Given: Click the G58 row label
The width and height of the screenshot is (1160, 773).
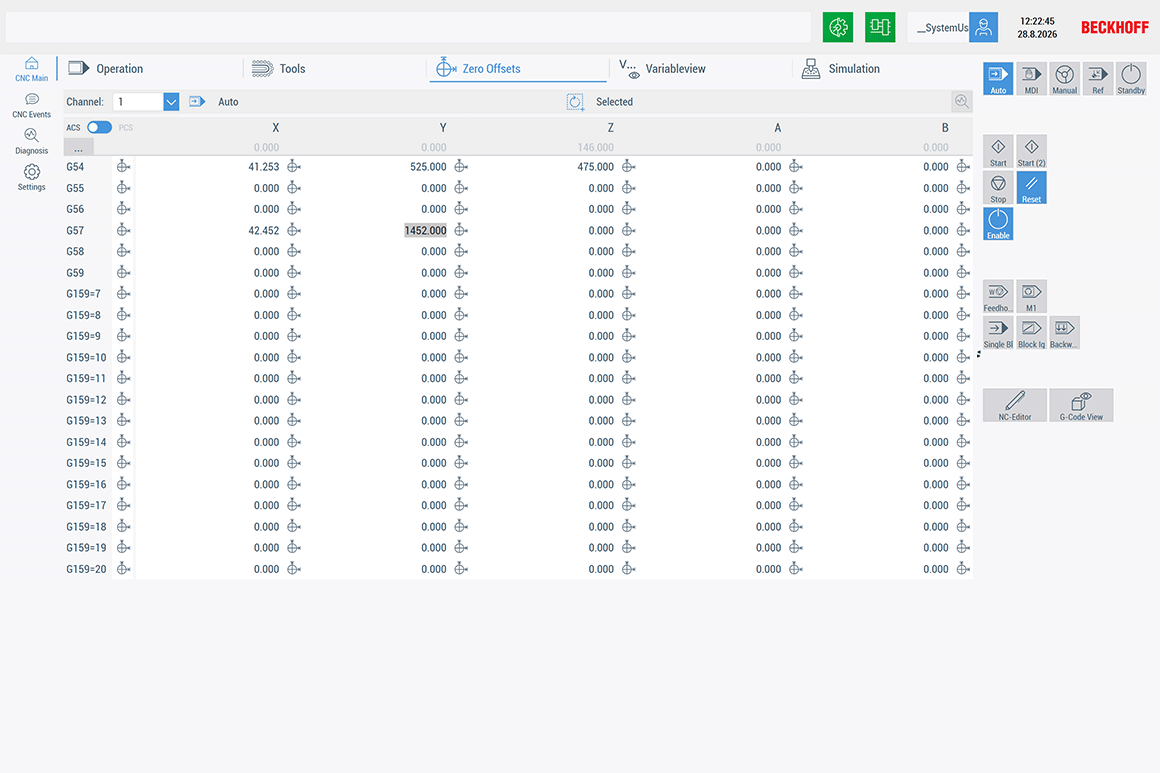Looking at the screenshot, I should [75, 252].
